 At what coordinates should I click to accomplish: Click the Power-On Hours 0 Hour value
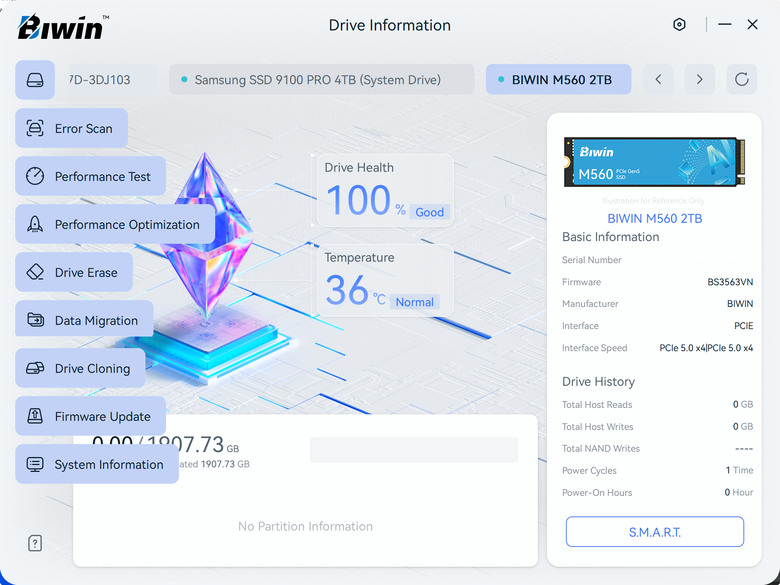coord(739,492)
